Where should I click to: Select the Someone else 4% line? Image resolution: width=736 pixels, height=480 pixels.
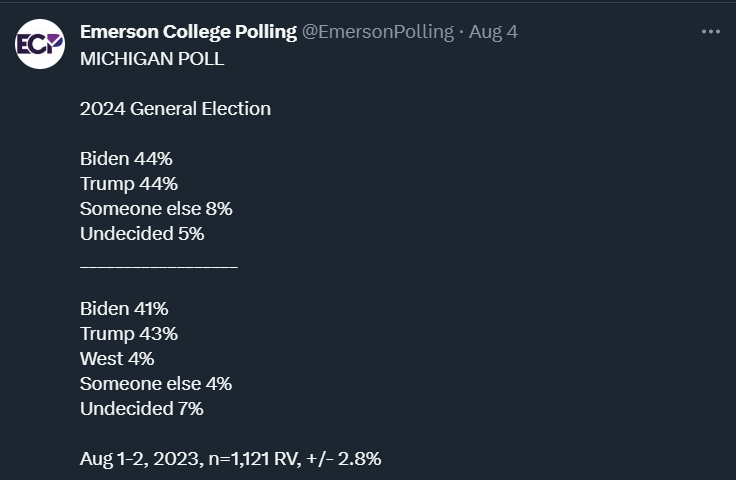click(x=156, y=384)
